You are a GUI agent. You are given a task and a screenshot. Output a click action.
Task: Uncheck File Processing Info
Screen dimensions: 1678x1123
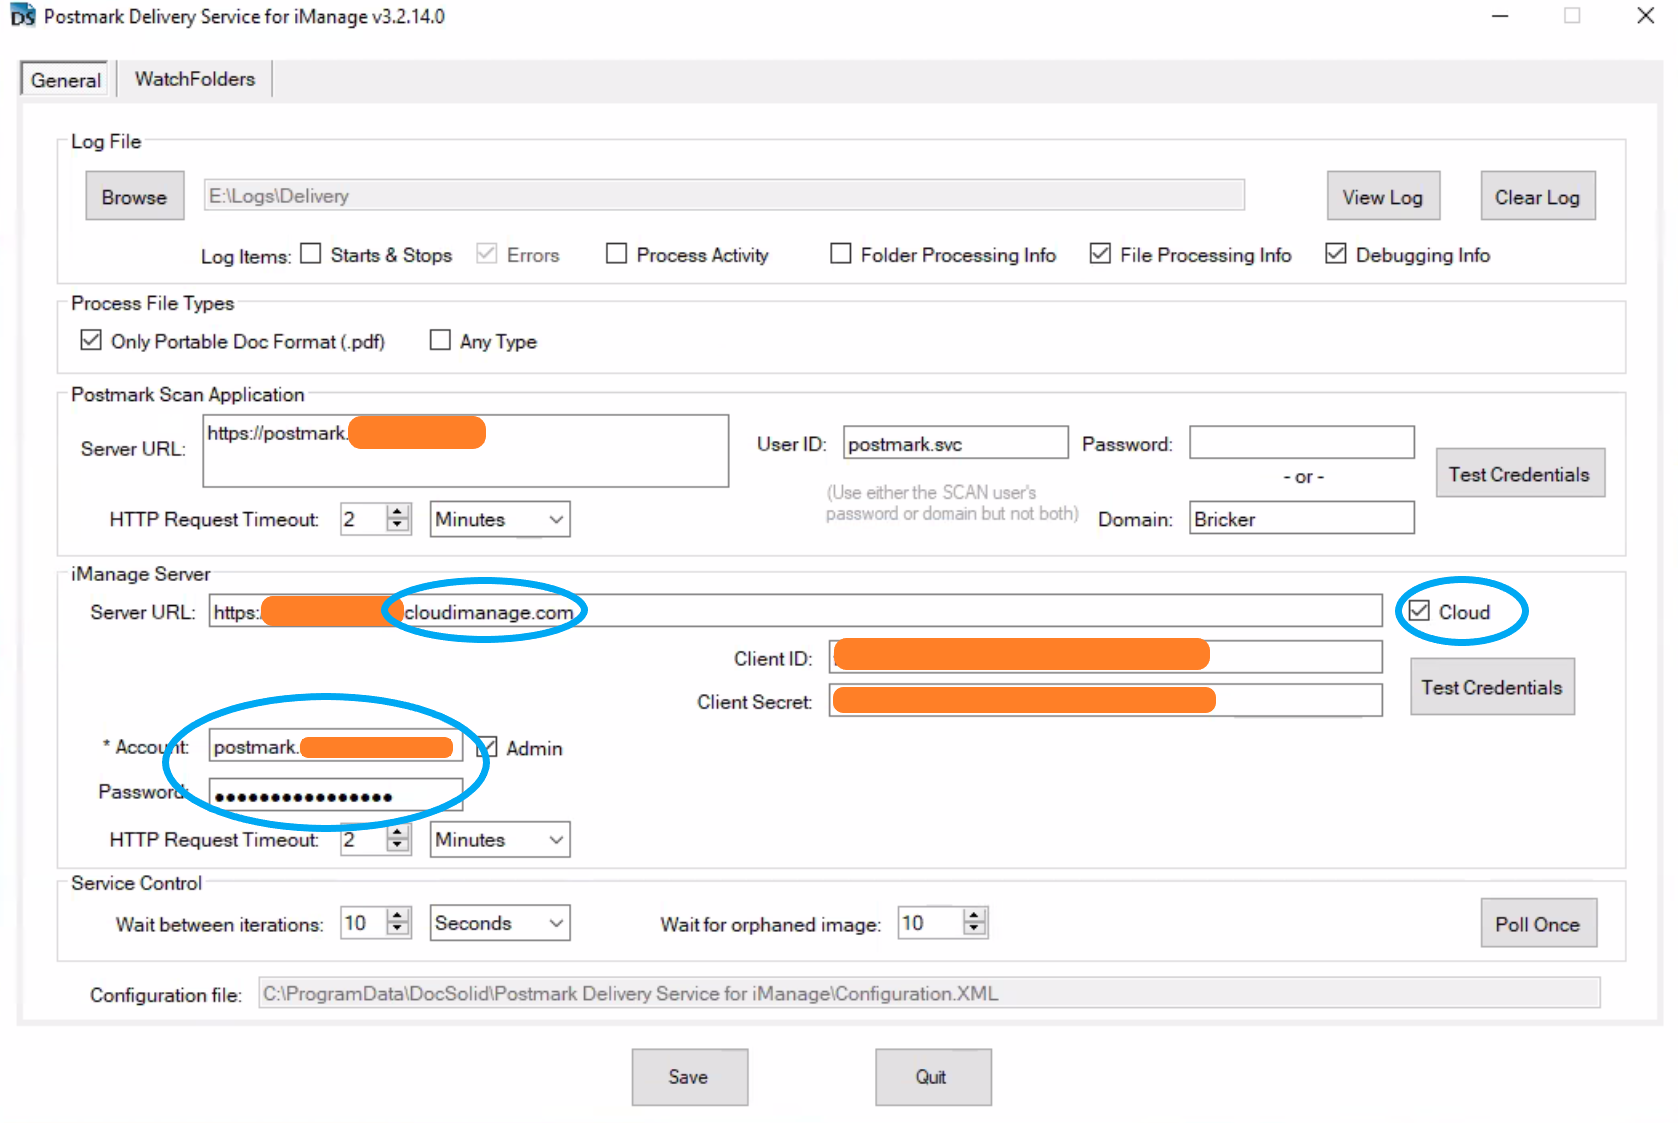(1100, 254)
